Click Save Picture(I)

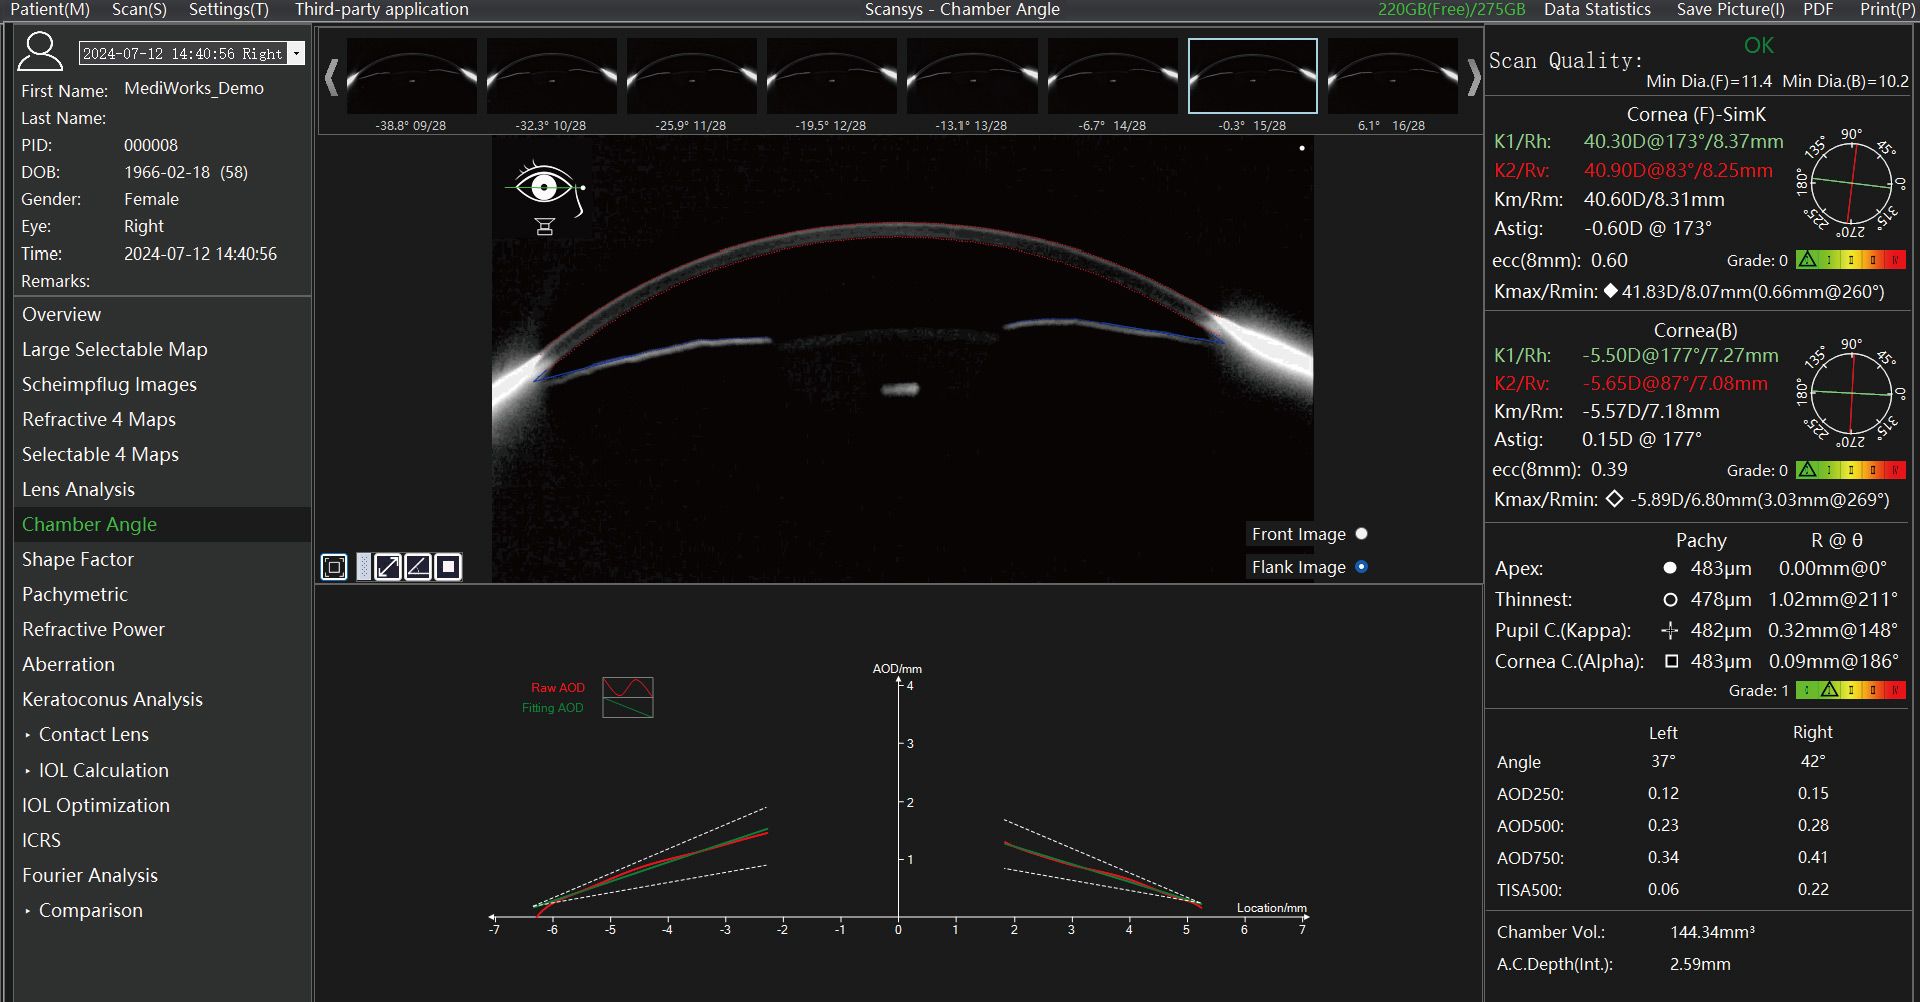point(1730,9)
